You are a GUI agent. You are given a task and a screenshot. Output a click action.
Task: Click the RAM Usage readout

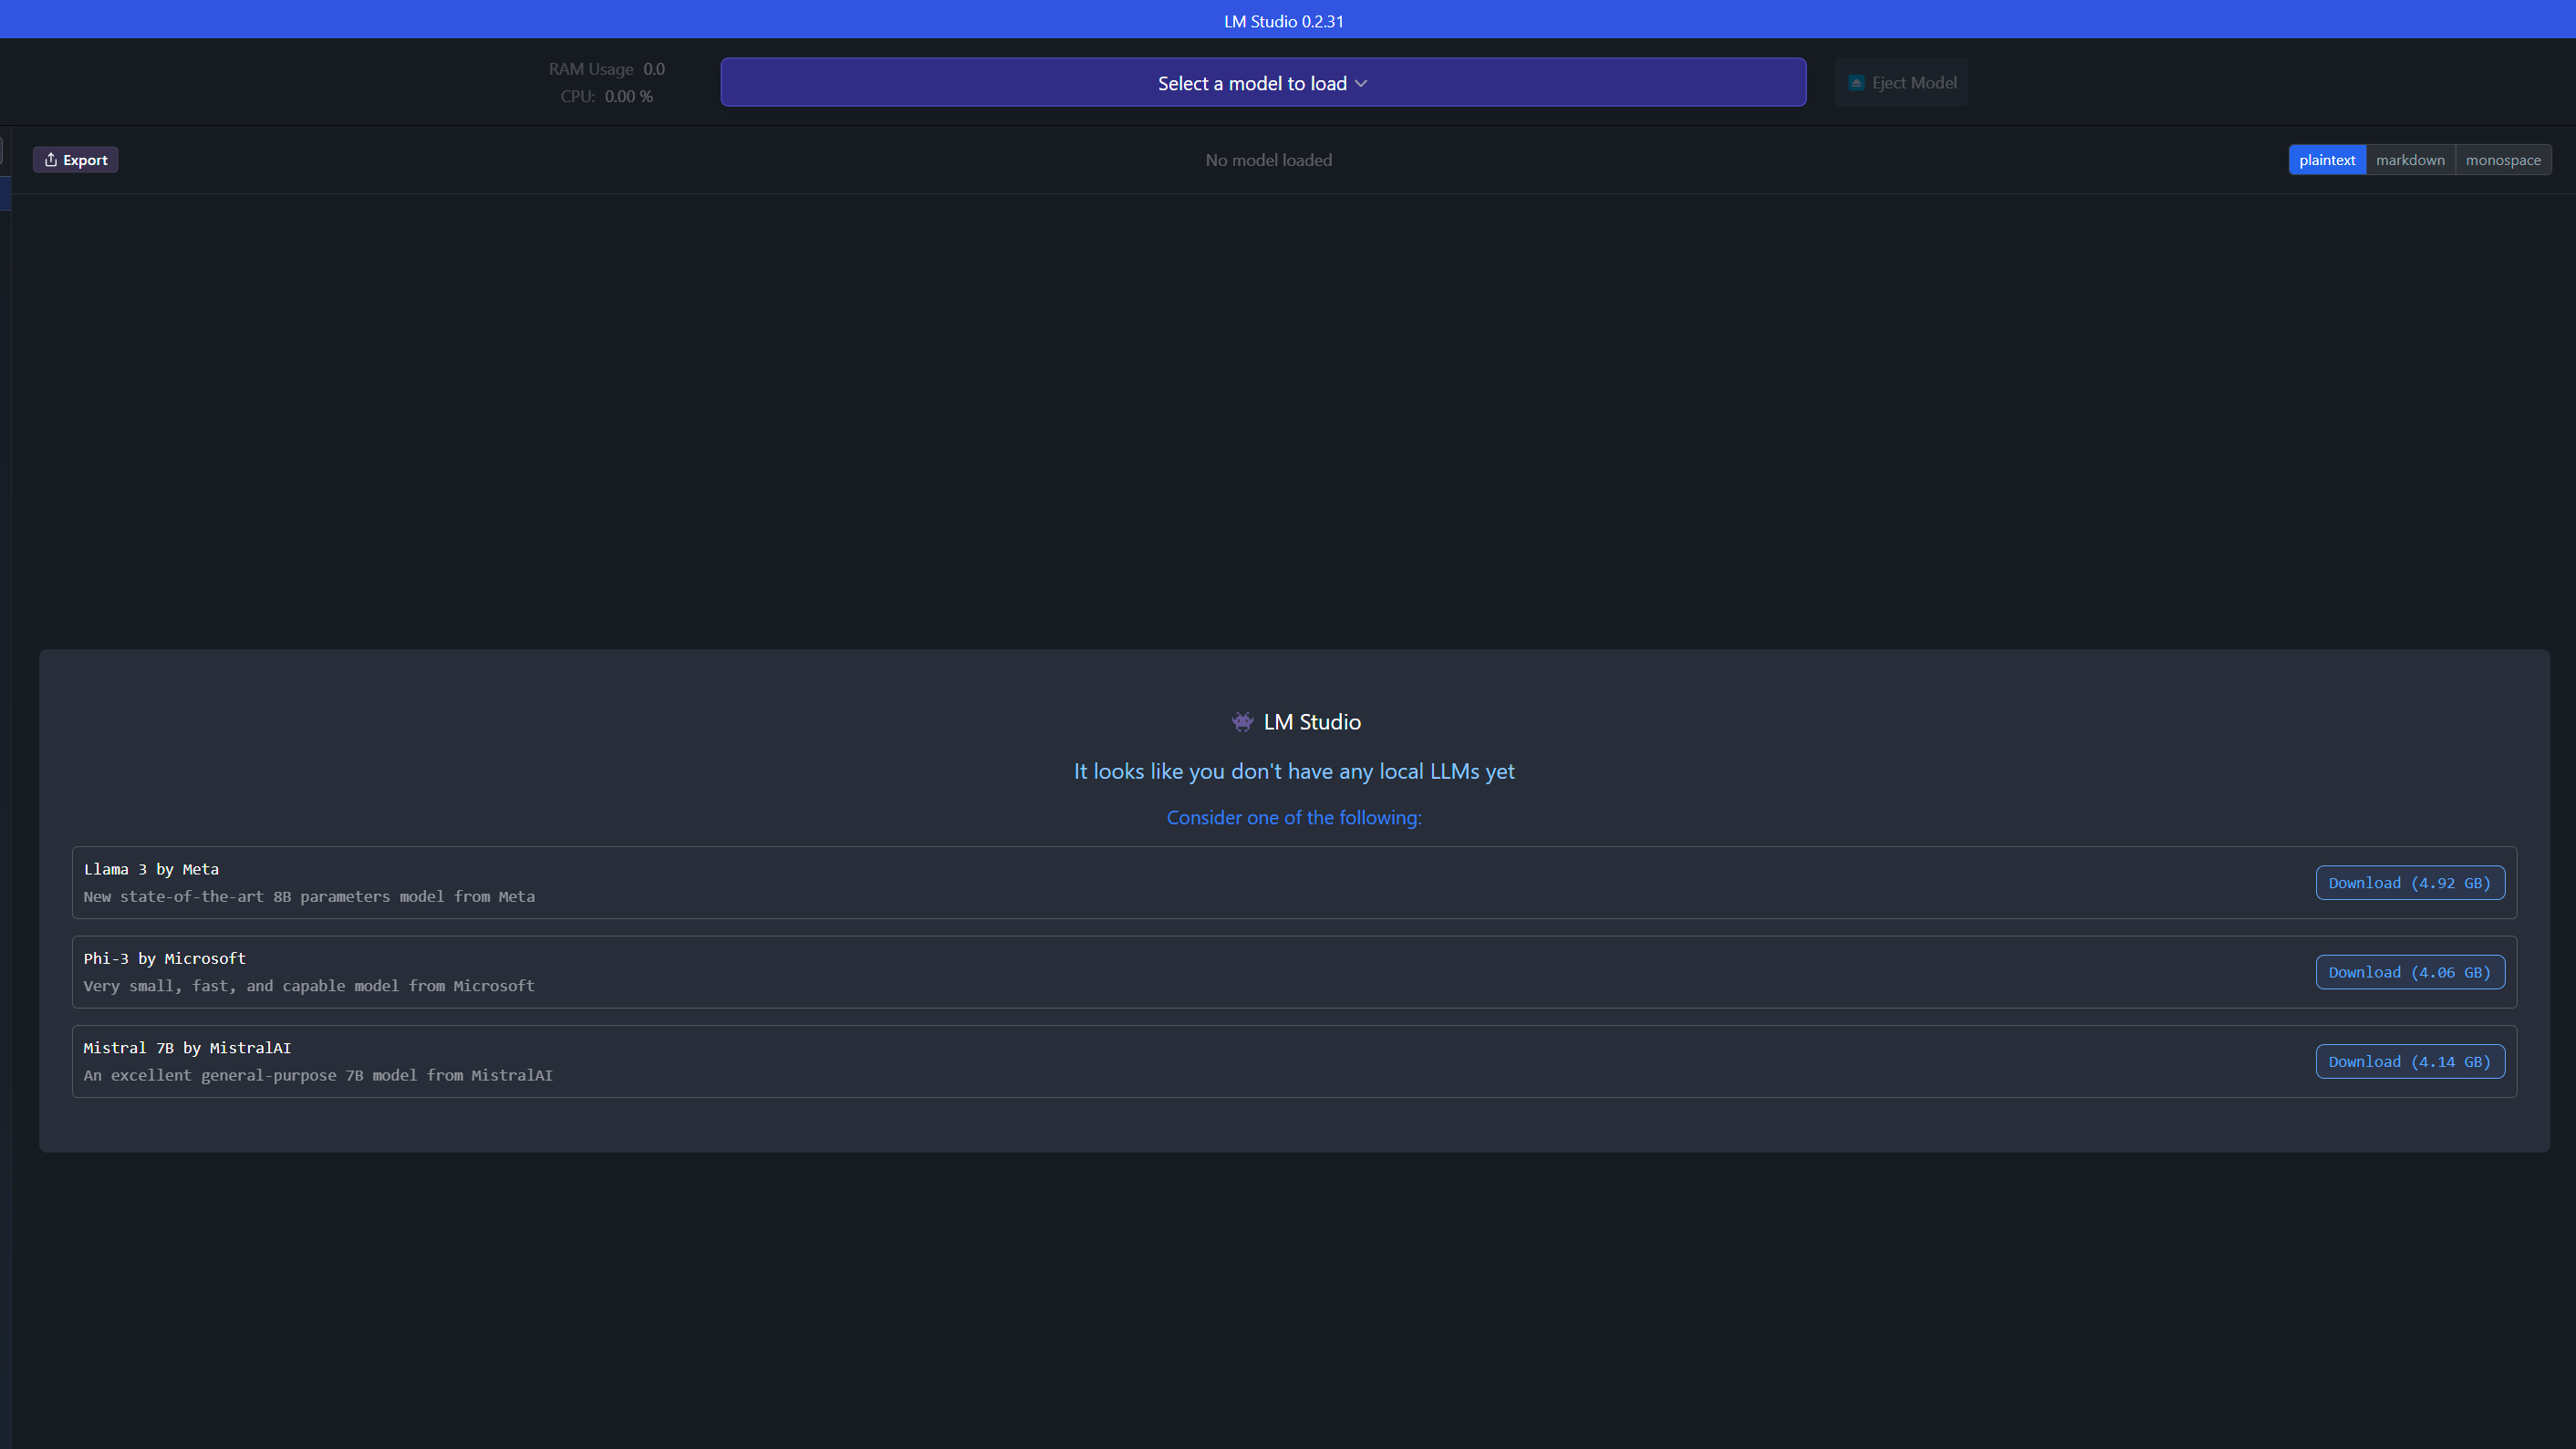pos(606,69)
